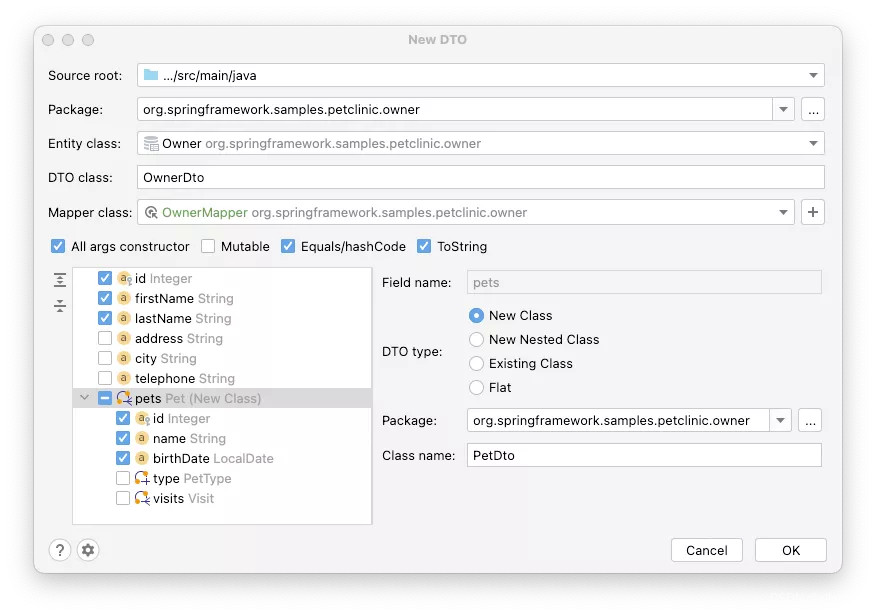The width and height of the screenshot is (876, 615).
Task: Click the browse ellipsis button next to Package
Action: click(x=813, y=110)
